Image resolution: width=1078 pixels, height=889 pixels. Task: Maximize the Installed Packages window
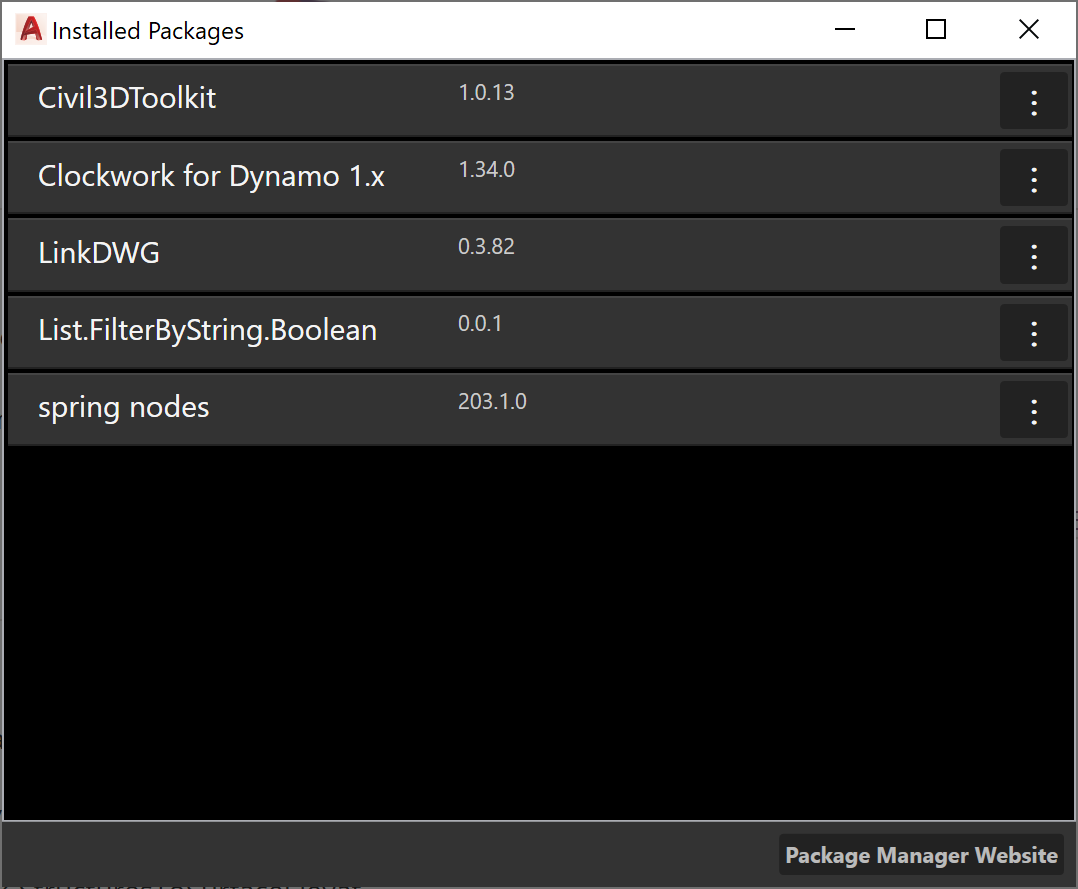tap(936, 29)
